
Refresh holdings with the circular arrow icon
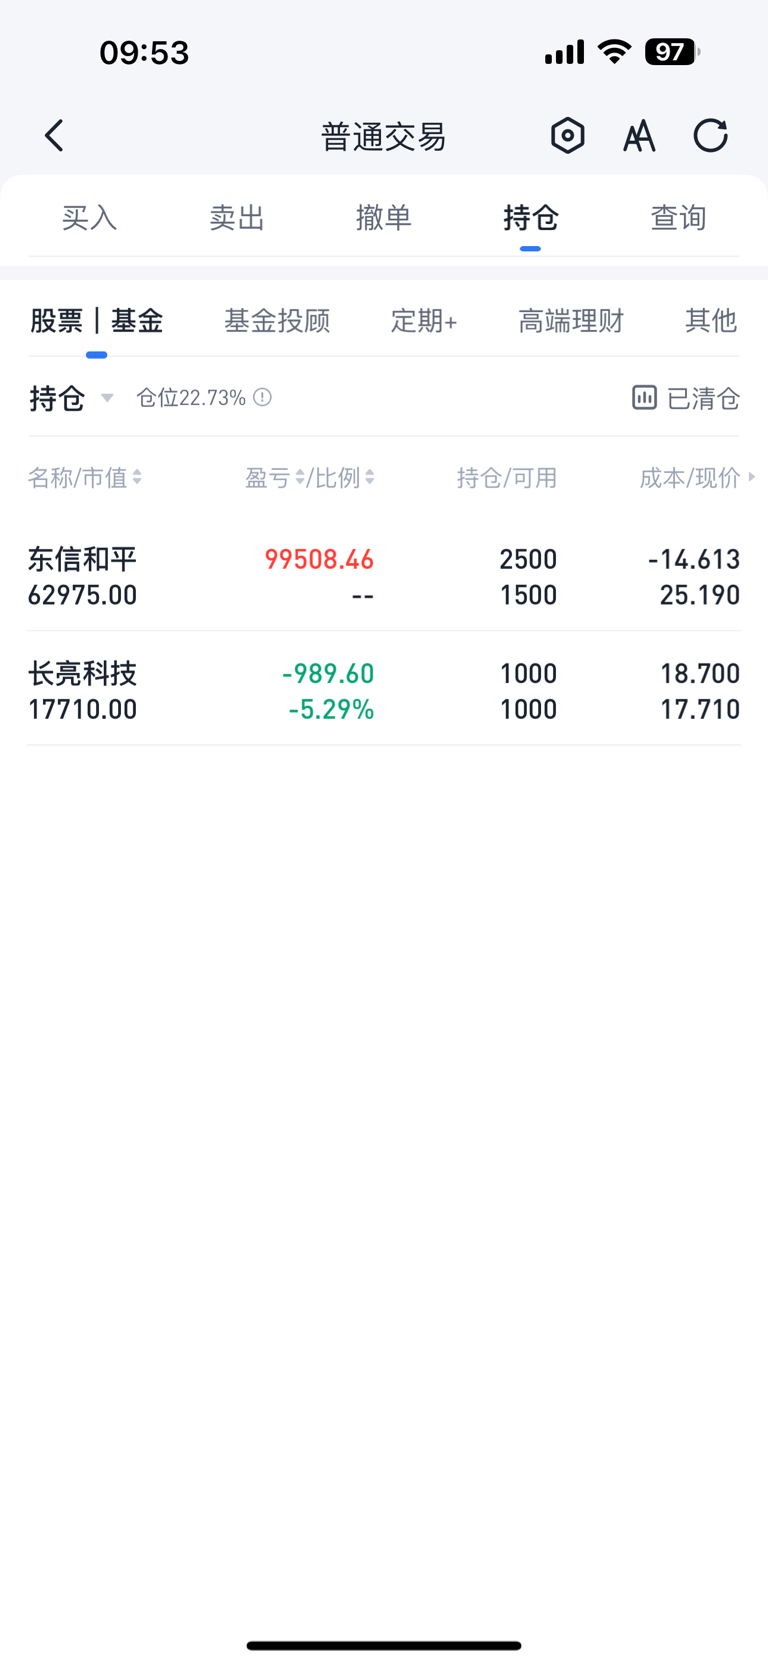click(711, 135)
